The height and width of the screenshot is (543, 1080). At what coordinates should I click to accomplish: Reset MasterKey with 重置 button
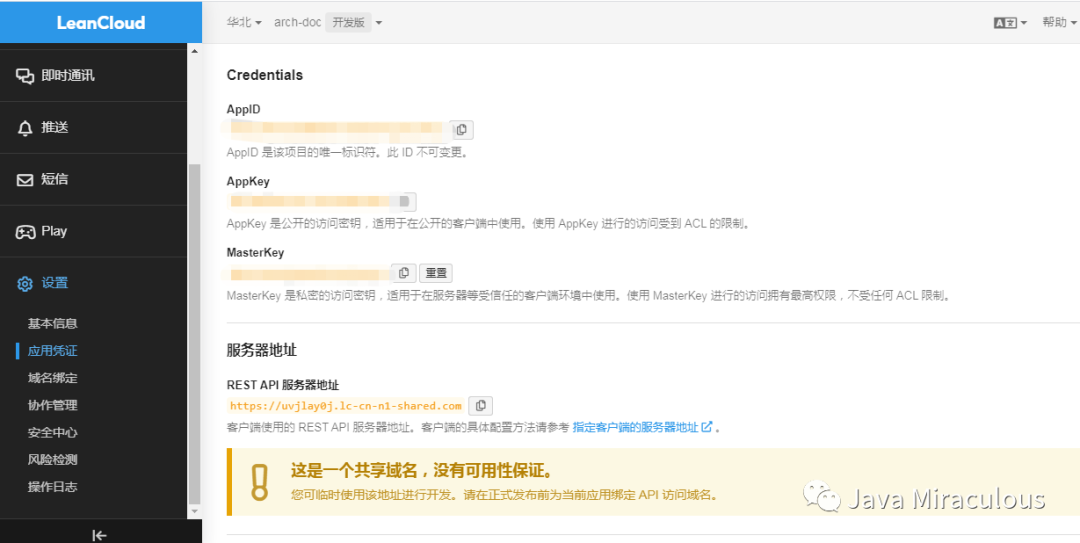pos(435,273)
